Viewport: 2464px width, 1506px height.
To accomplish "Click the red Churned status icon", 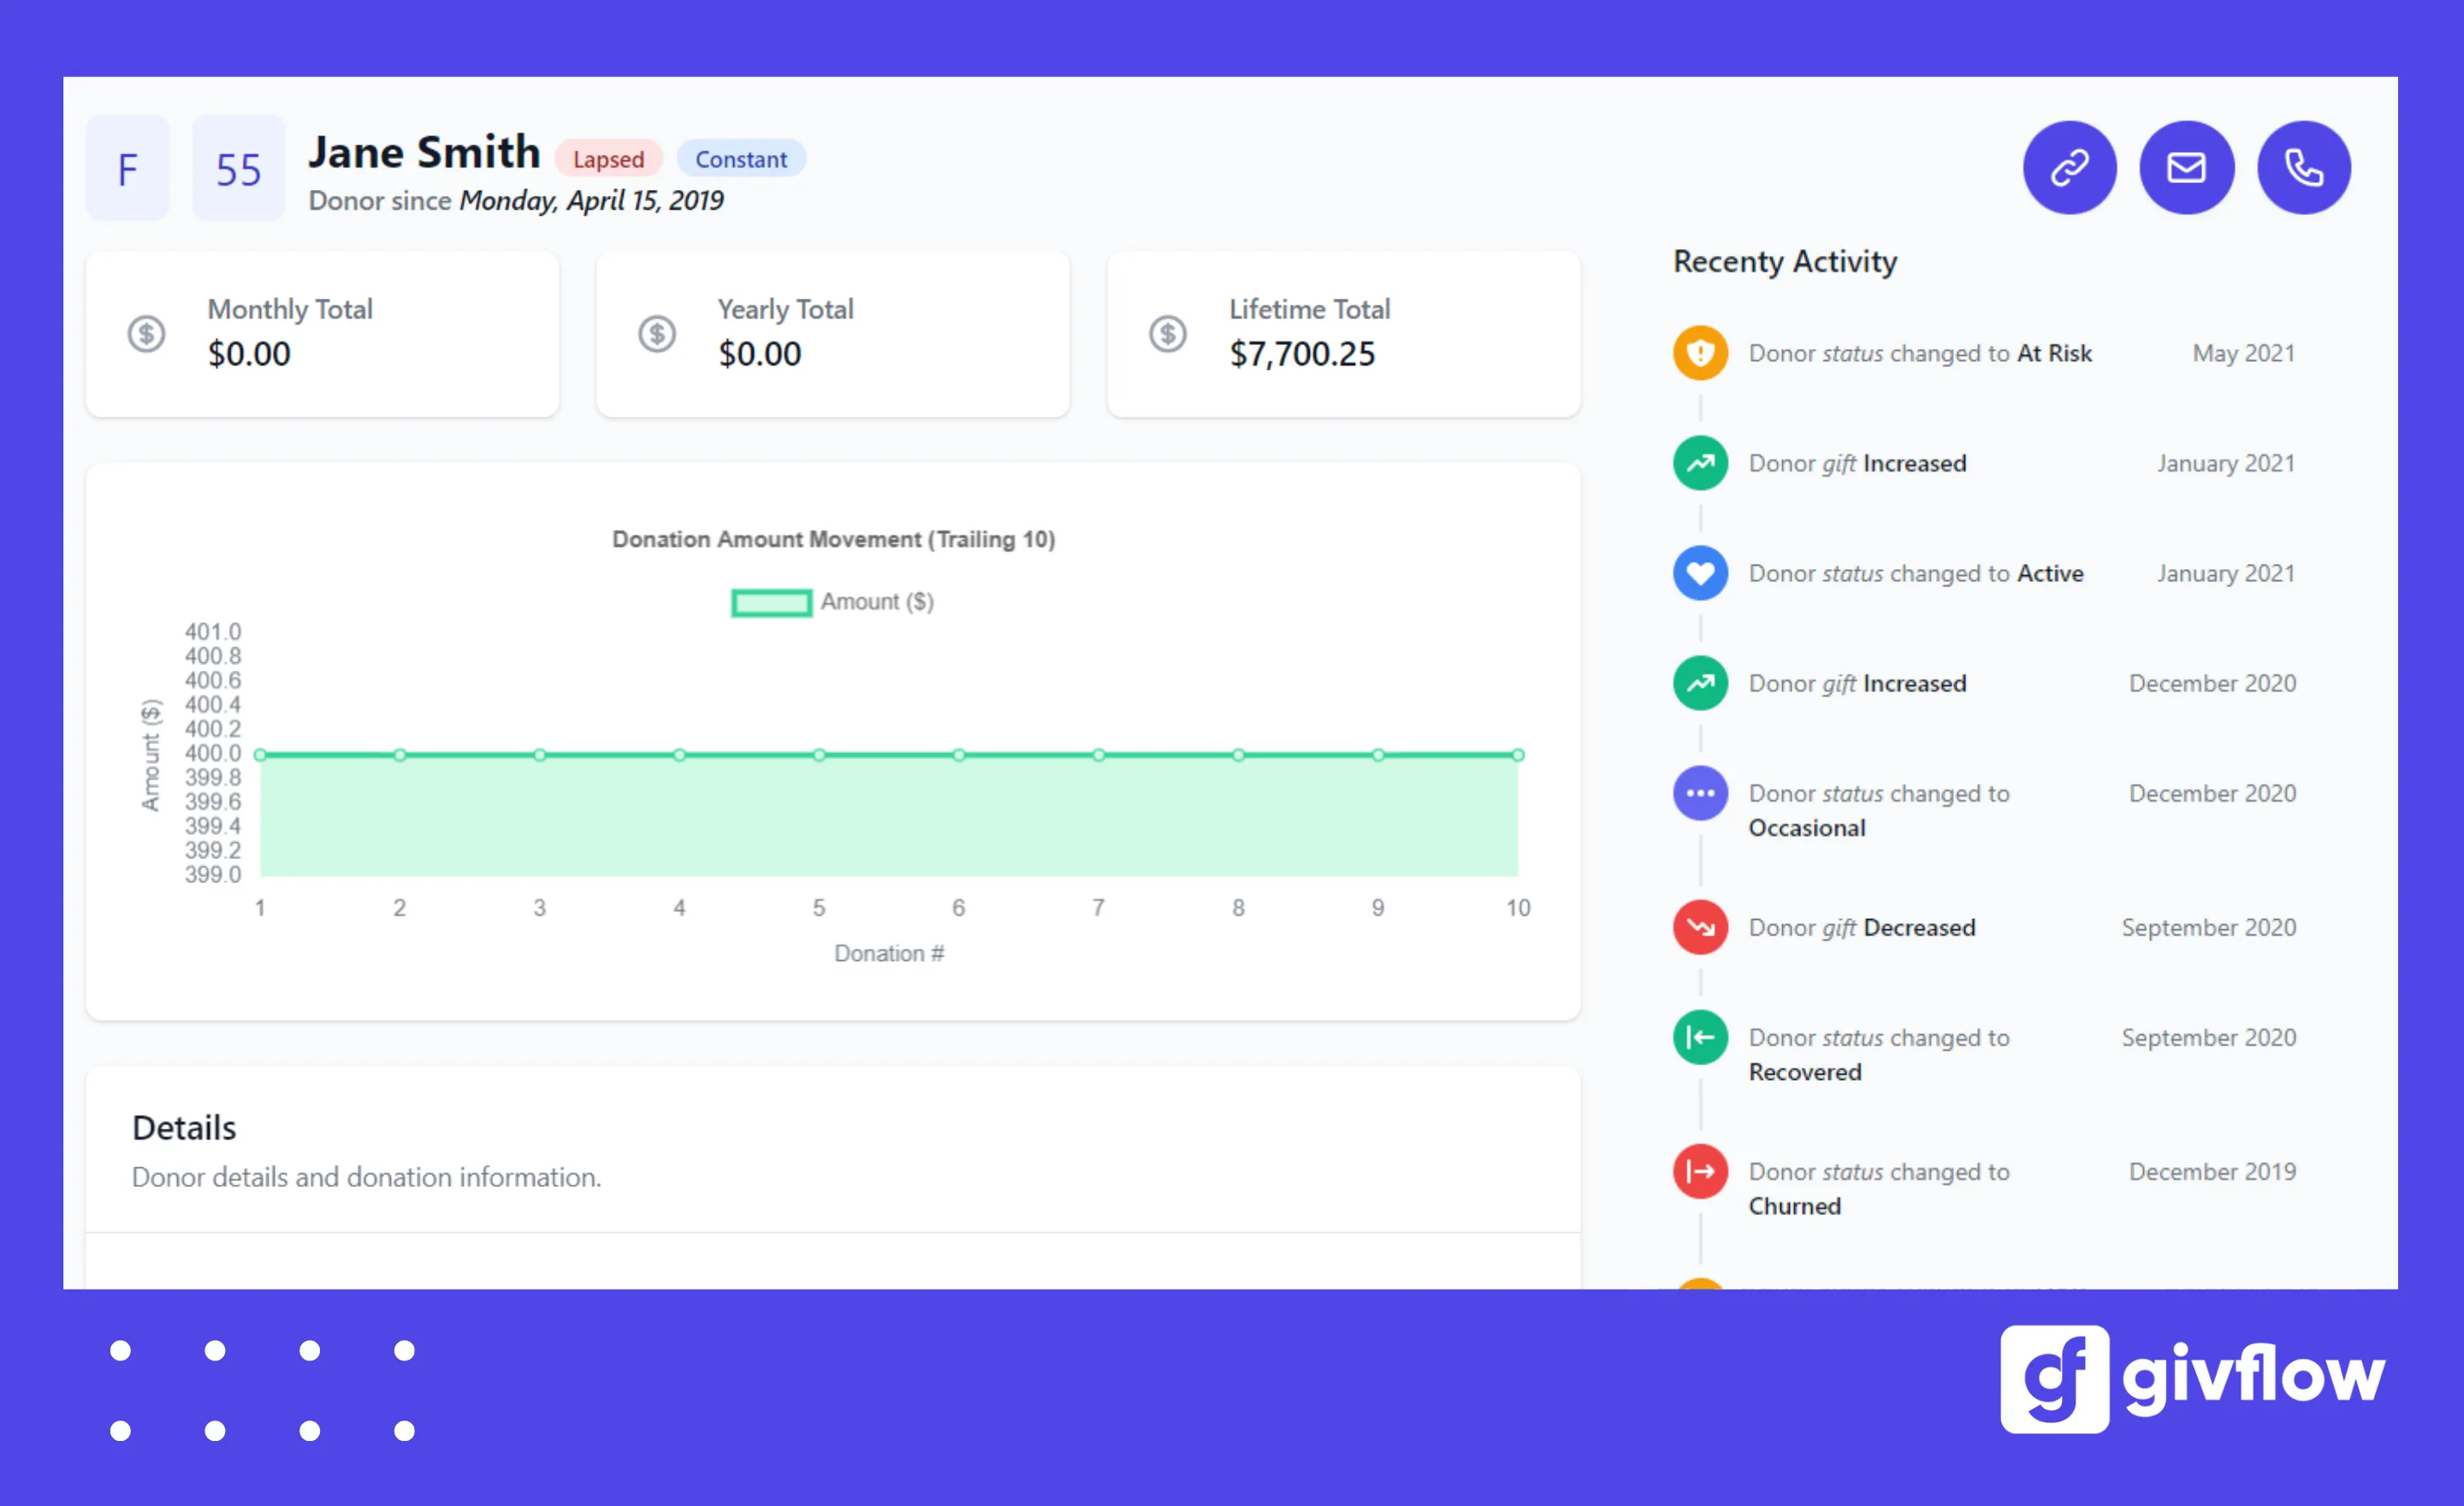I will (1700, 1171).
